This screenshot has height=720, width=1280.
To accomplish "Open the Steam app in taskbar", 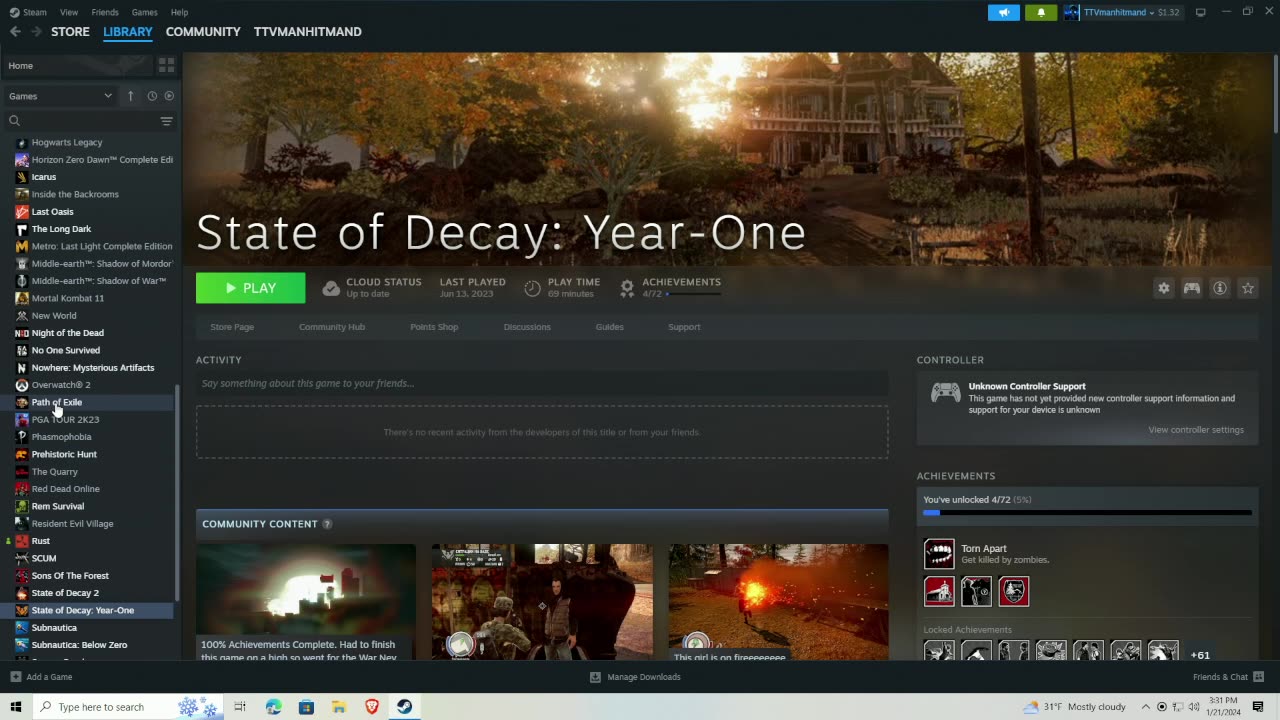I will click(405, 707).
